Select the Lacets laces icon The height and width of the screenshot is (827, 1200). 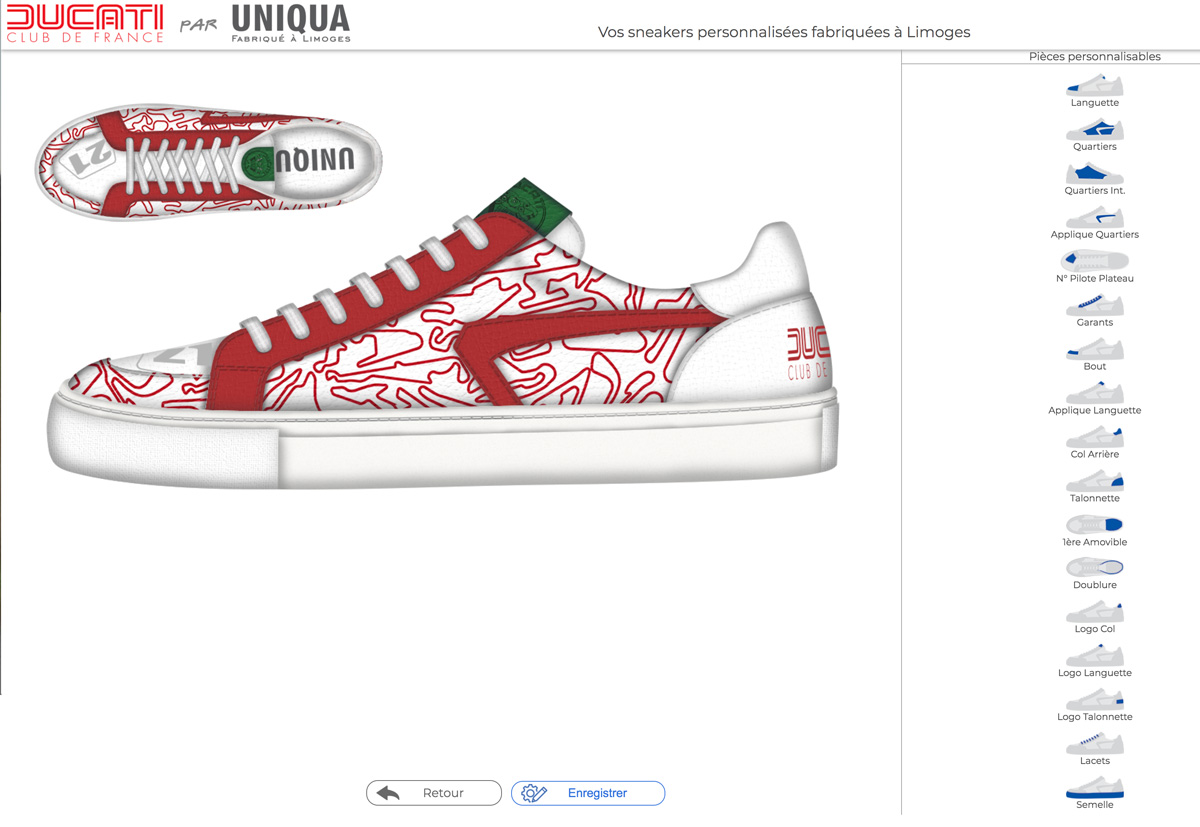(x=1095, y=744)
